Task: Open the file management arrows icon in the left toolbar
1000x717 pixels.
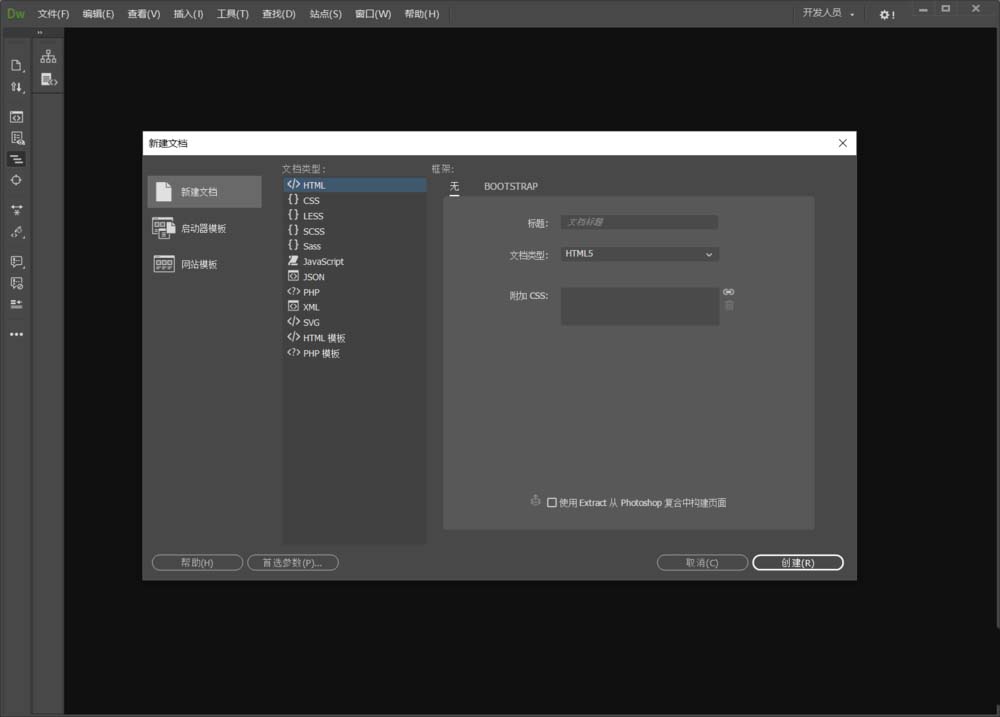Action: [x=17, y=87]
